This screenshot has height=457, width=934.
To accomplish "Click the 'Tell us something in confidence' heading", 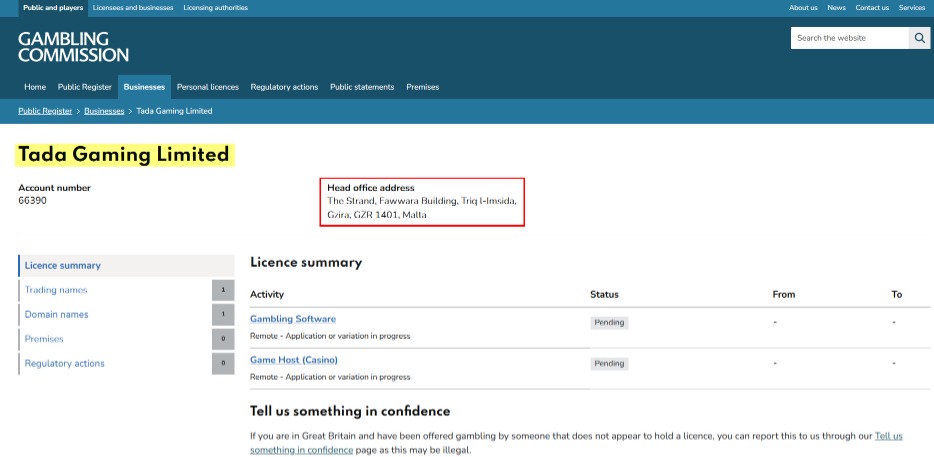I will click(350, 411).
